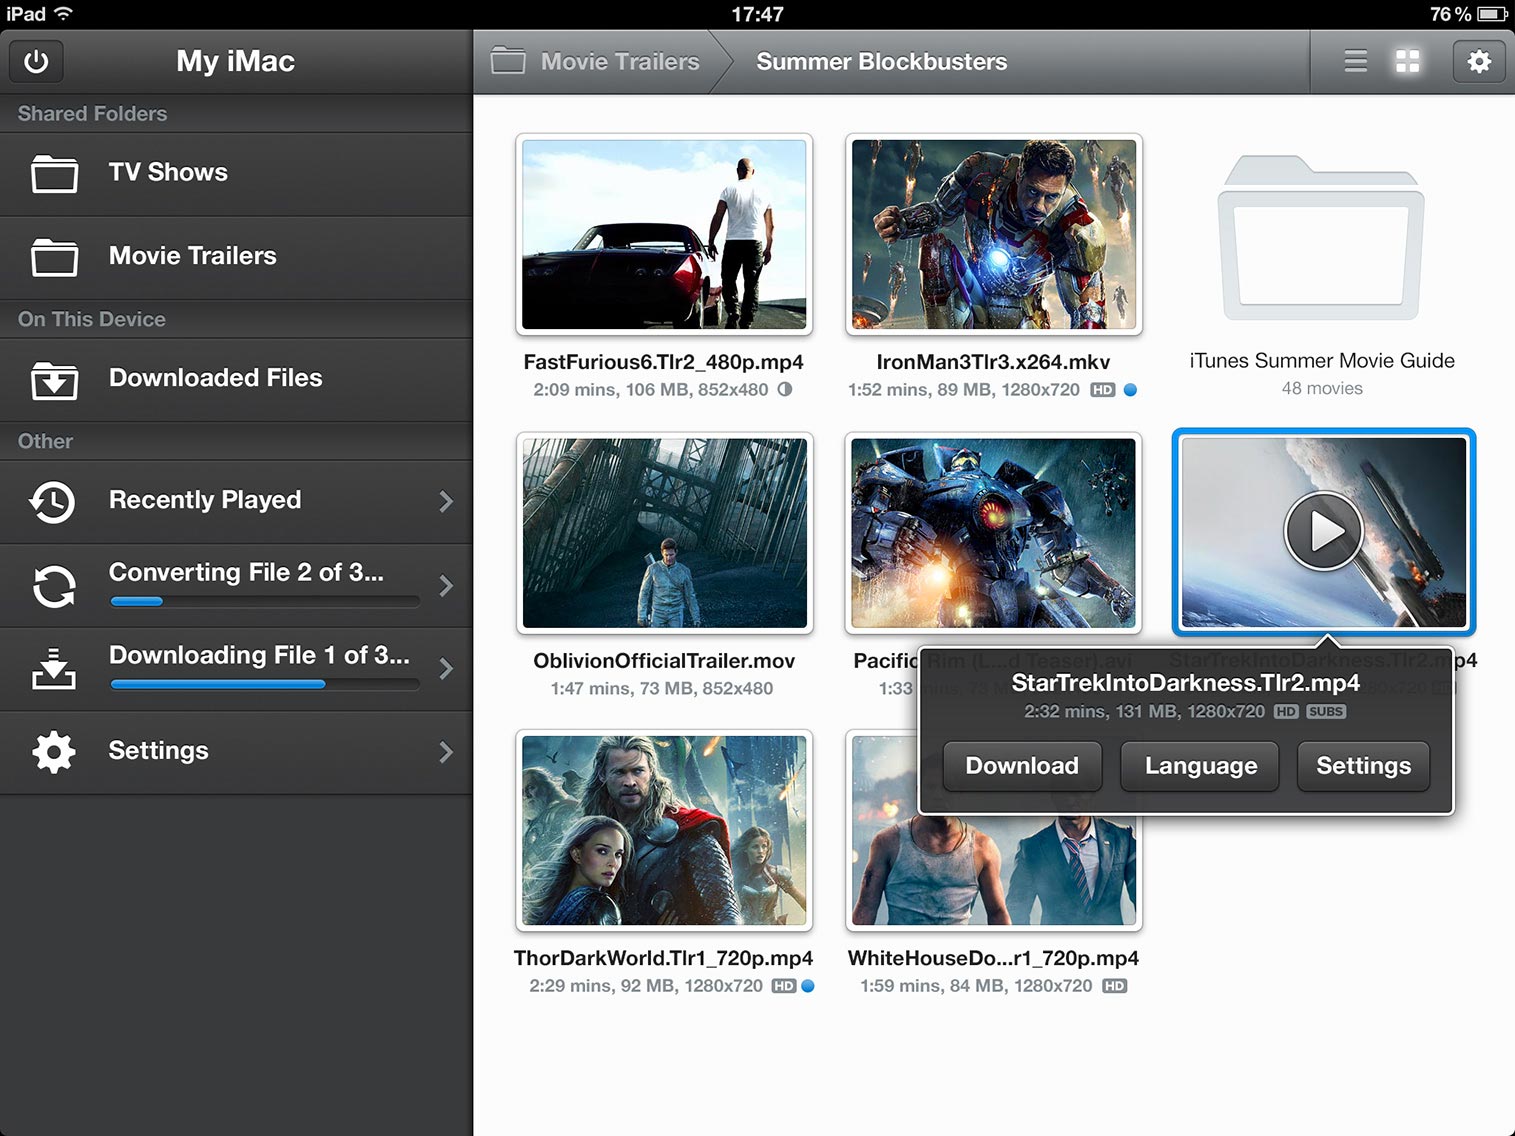The image size is (1515, 1136).
Task: Open Downloaded Files on this device
Action: click(x=215, y=378)
